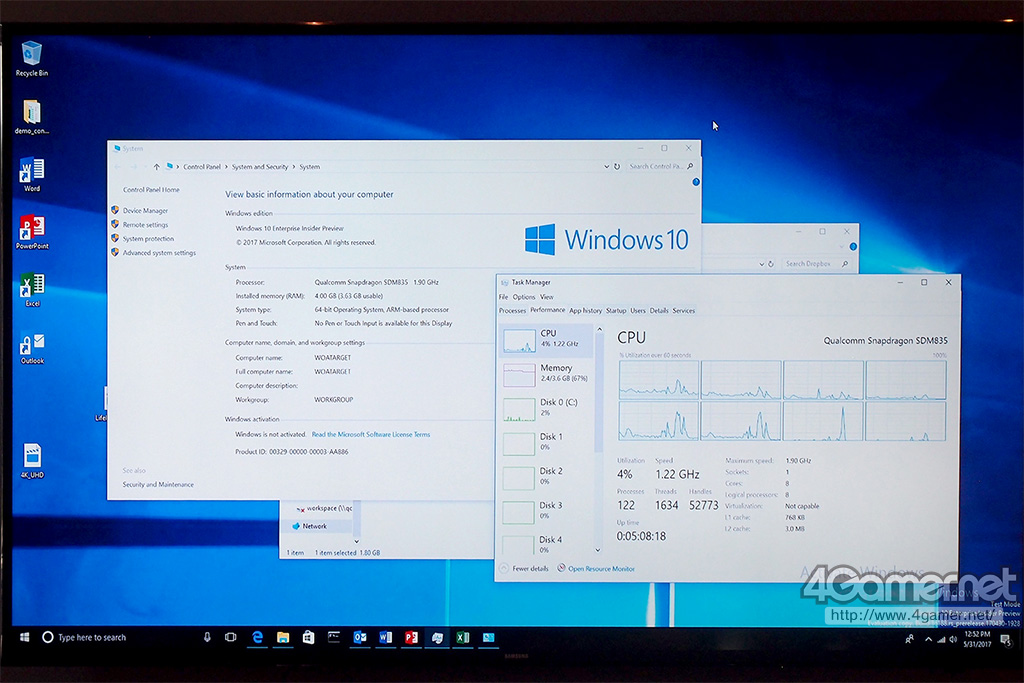This screenshot has height=683, width=1024.
Task: Select Memory in Task Manager performance list
Action: click(547, 373)
